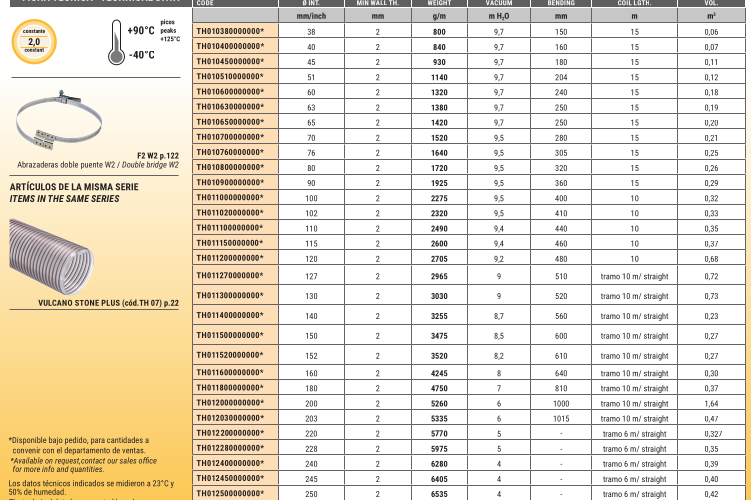Click product code TH012500000000*

[x=230, y=493]
